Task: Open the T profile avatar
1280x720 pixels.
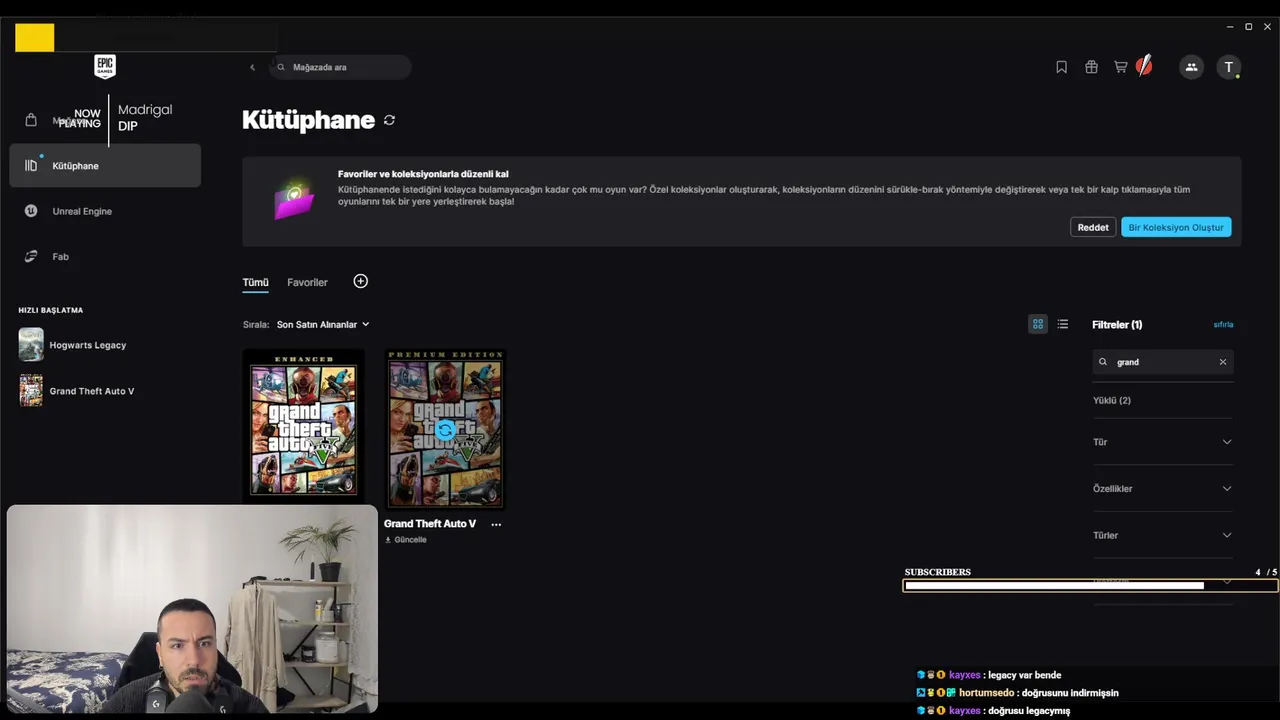Action: point(1229,67)
